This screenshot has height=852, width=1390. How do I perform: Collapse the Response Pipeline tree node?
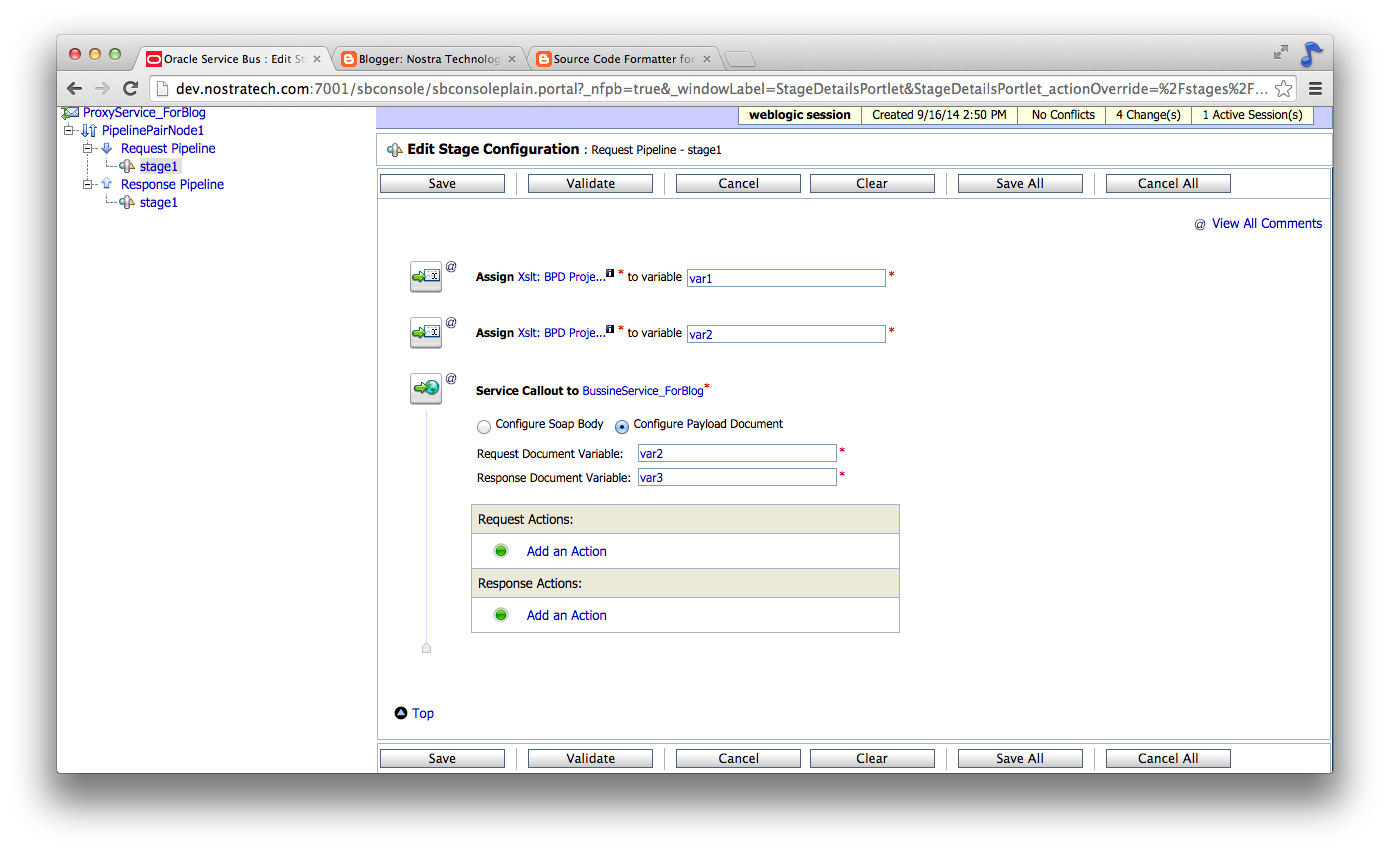(x=88, y=184)
